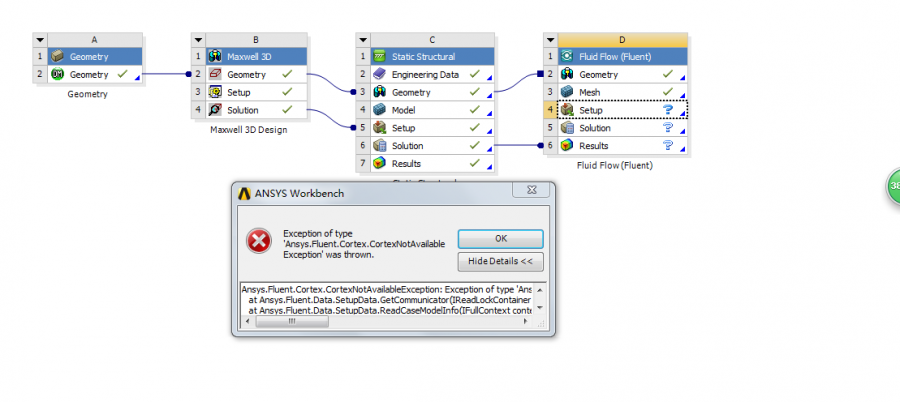Click the red error icon in dialog
This screenshot has width=900, height=402.
pyautogui.click(x=259, y=241)
